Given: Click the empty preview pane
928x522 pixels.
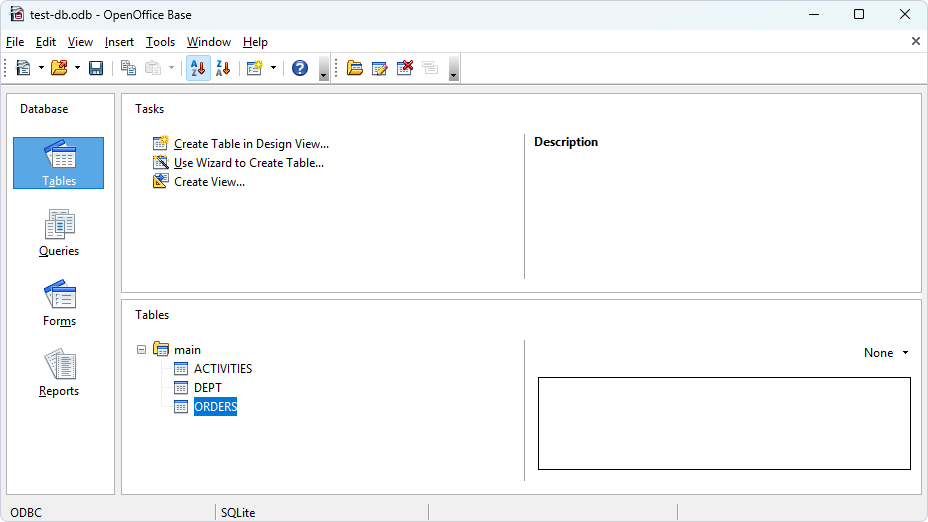Looking at the screenshot, I should (724, 424).
